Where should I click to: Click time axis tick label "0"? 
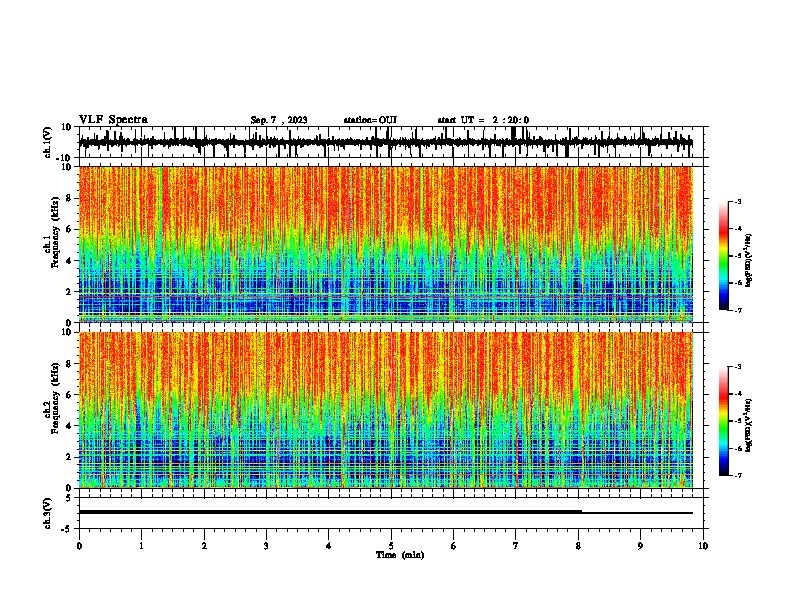click(79, 546)
